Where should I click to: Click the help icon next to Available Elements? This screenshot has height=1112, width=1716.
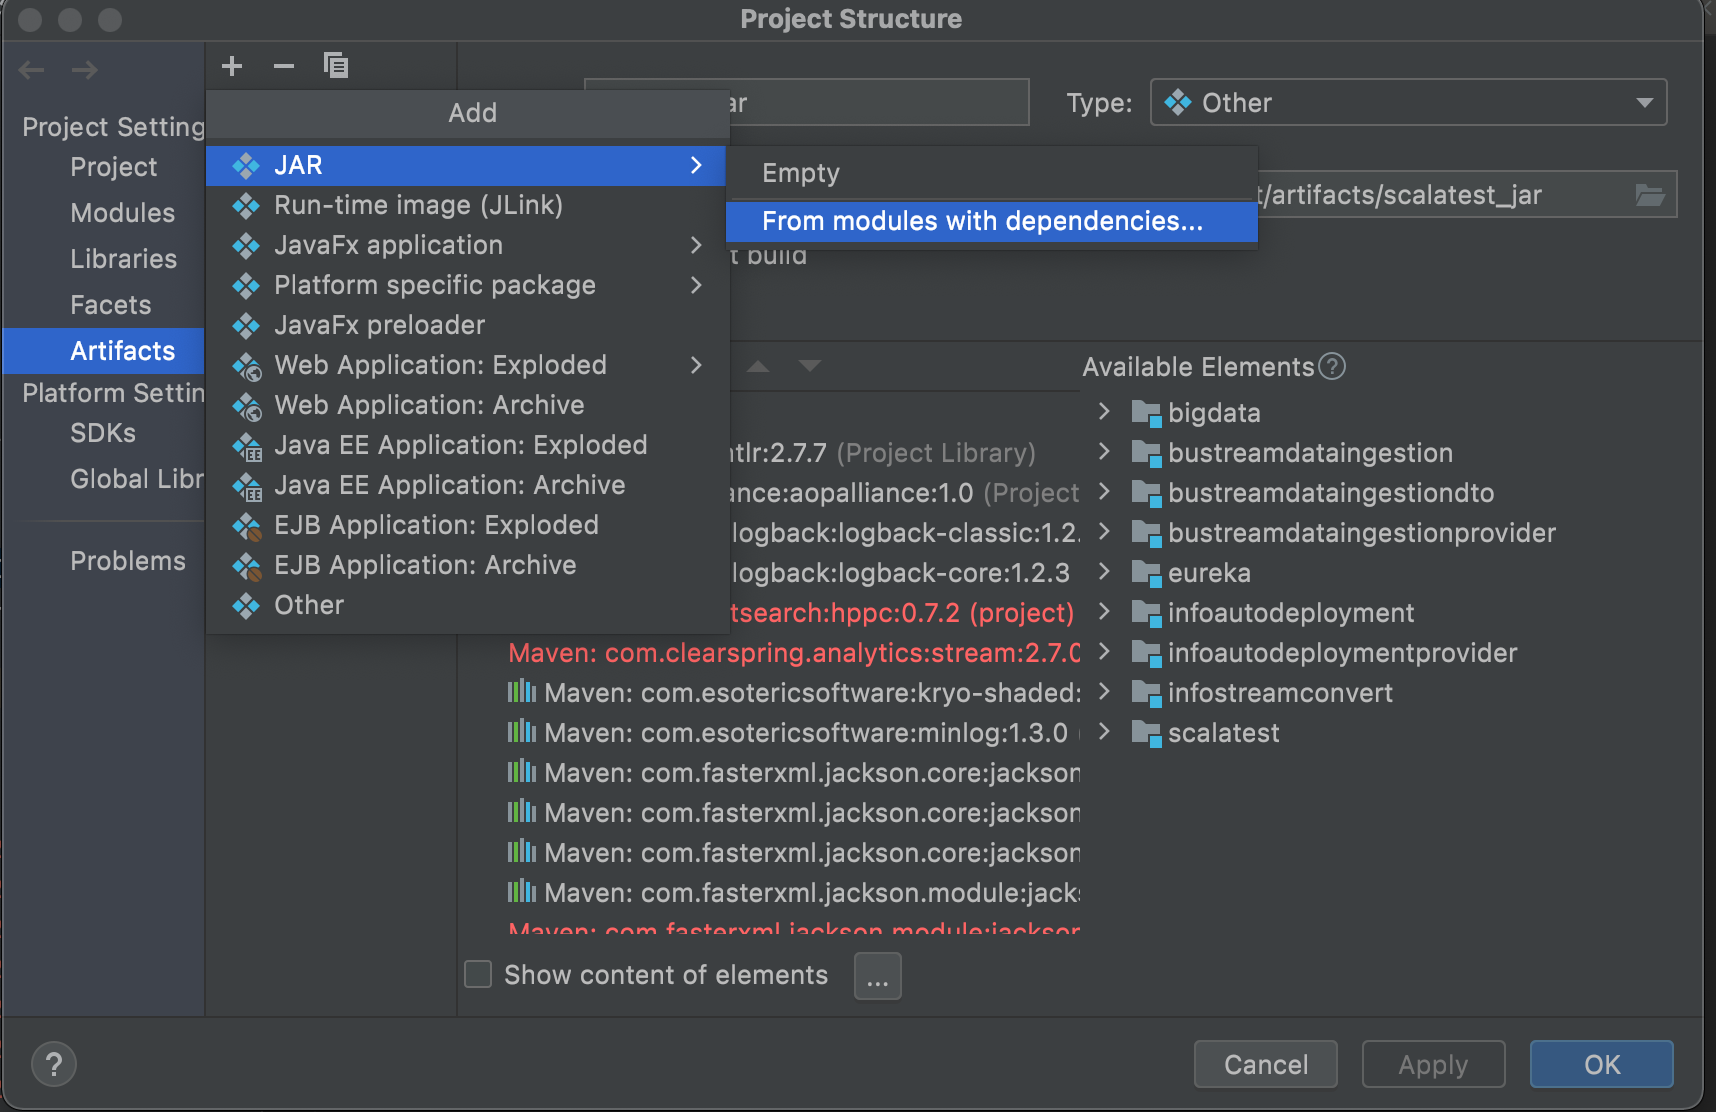[1333, 367]
